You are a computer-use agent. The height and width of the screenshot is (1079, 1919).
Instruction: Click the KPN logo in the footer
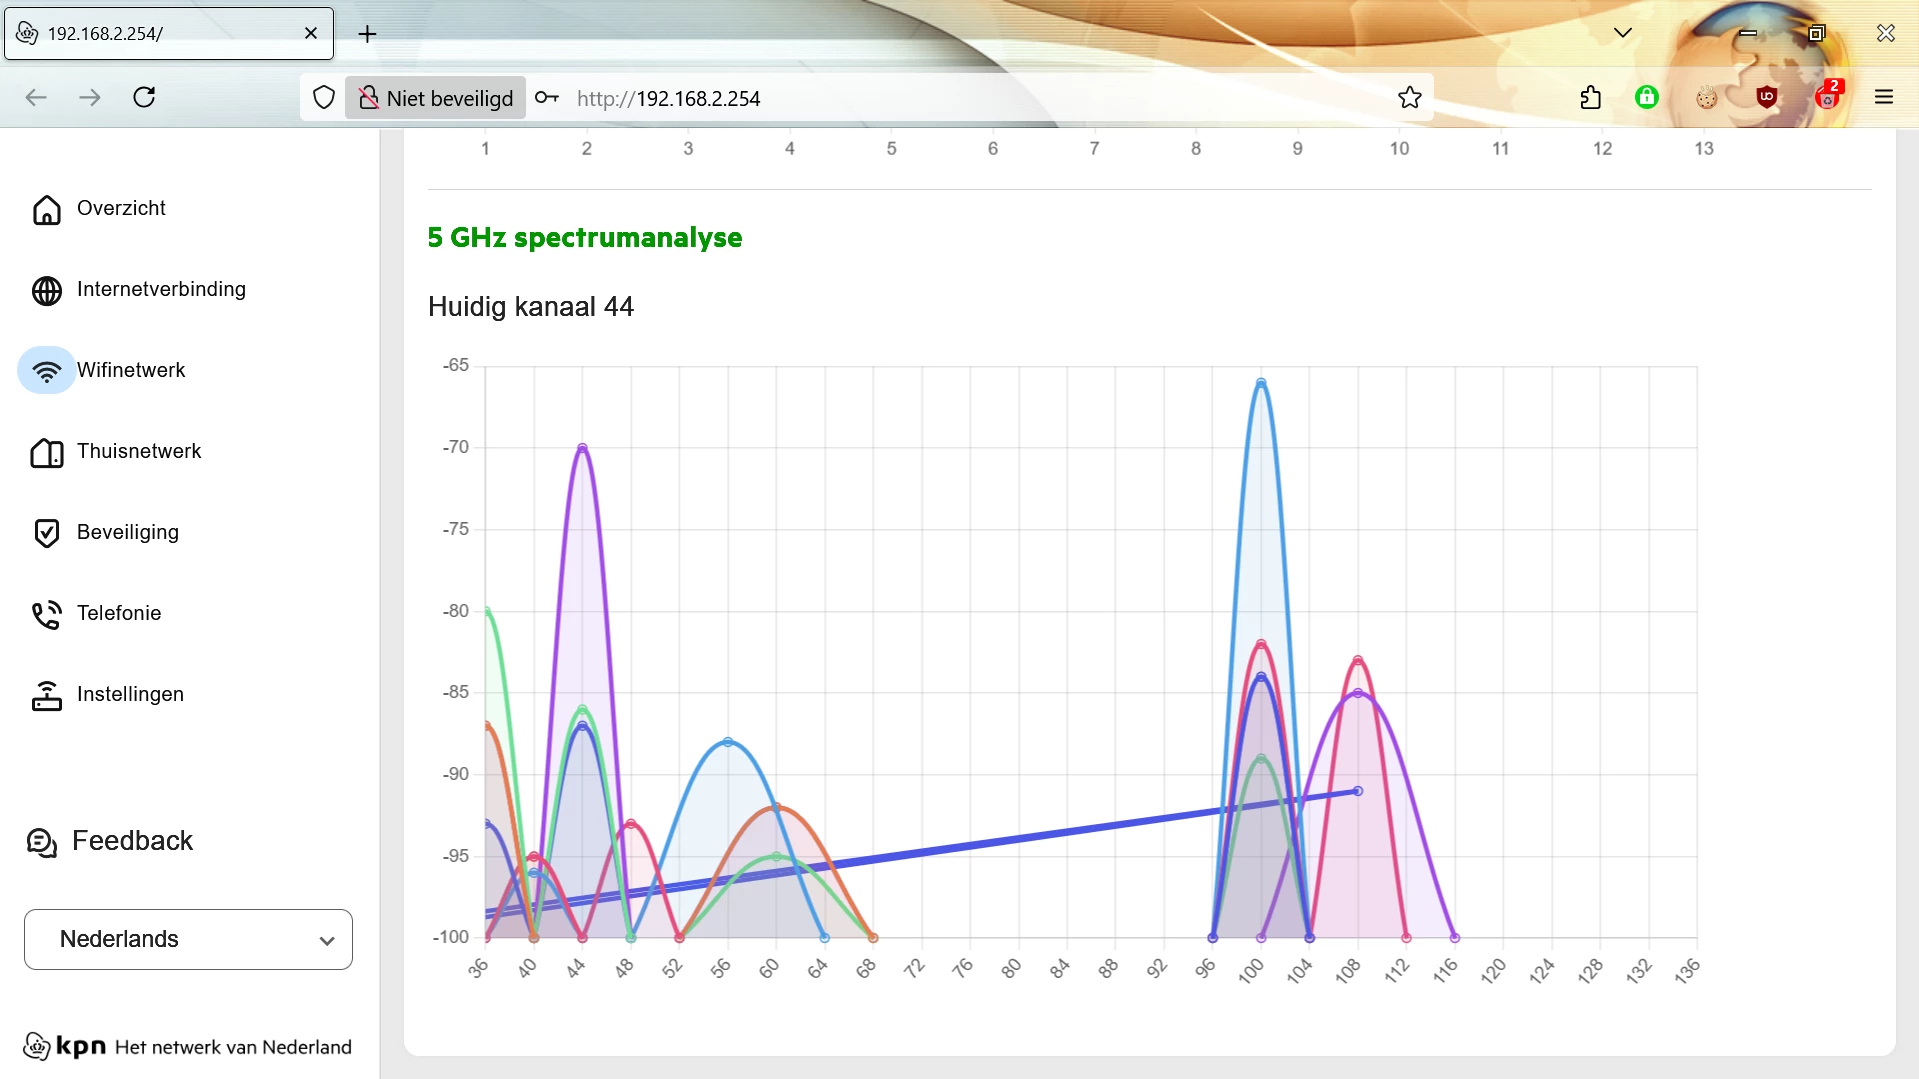[x=64, y=1046]
